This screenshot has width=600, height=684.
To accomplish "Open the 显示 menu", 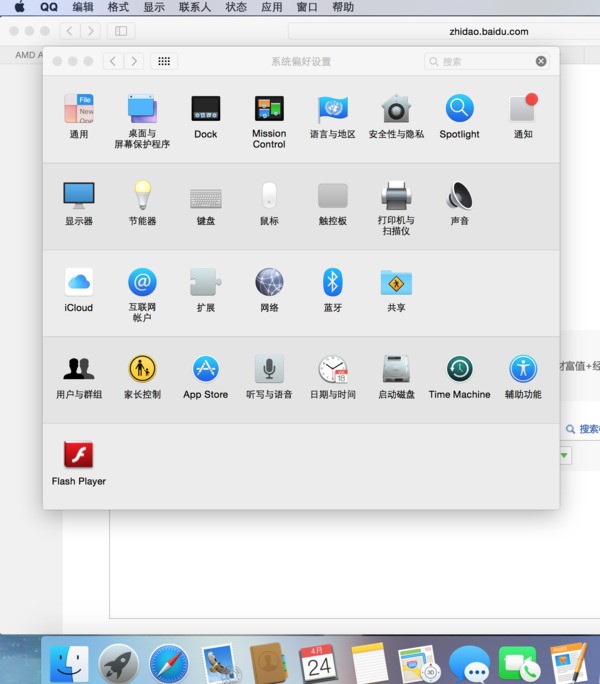I will click(154, 7).
